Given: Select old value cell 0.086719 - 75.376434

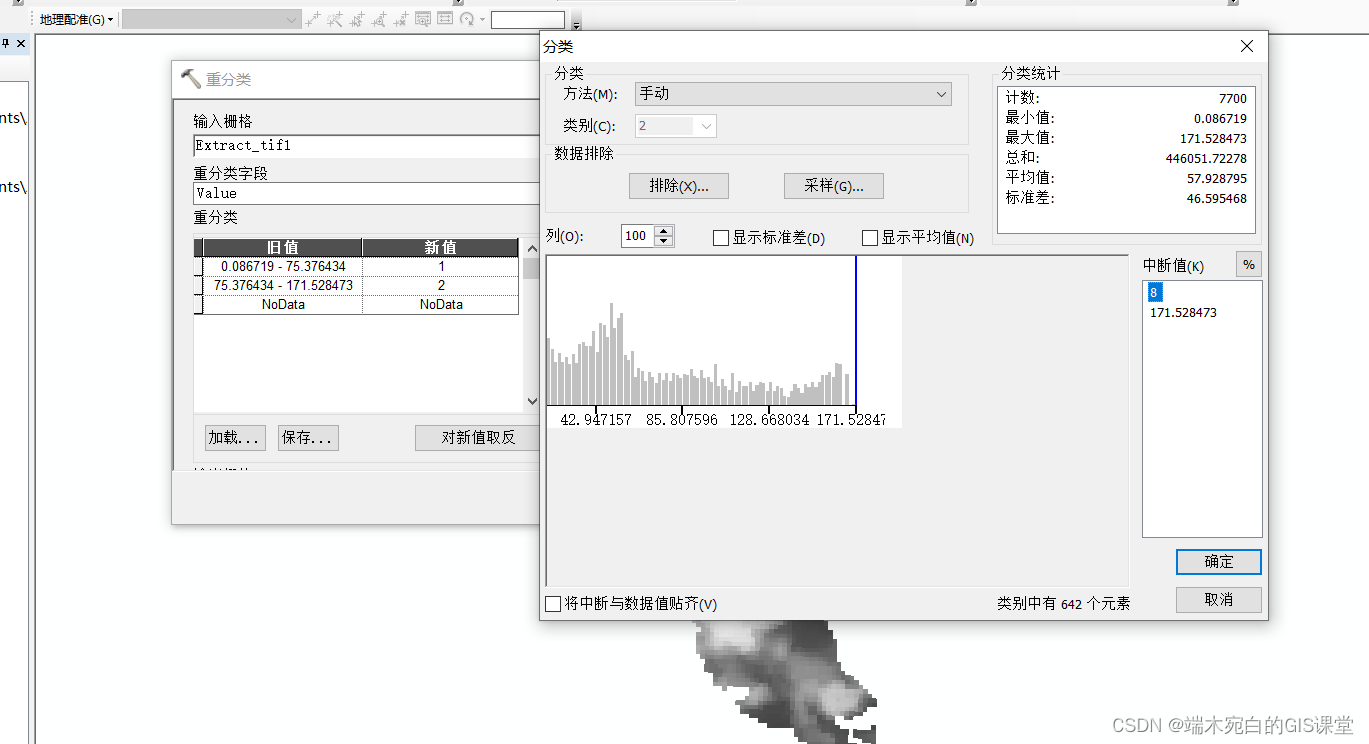Looking at the screenshot, I should click(x=283, y=266).
